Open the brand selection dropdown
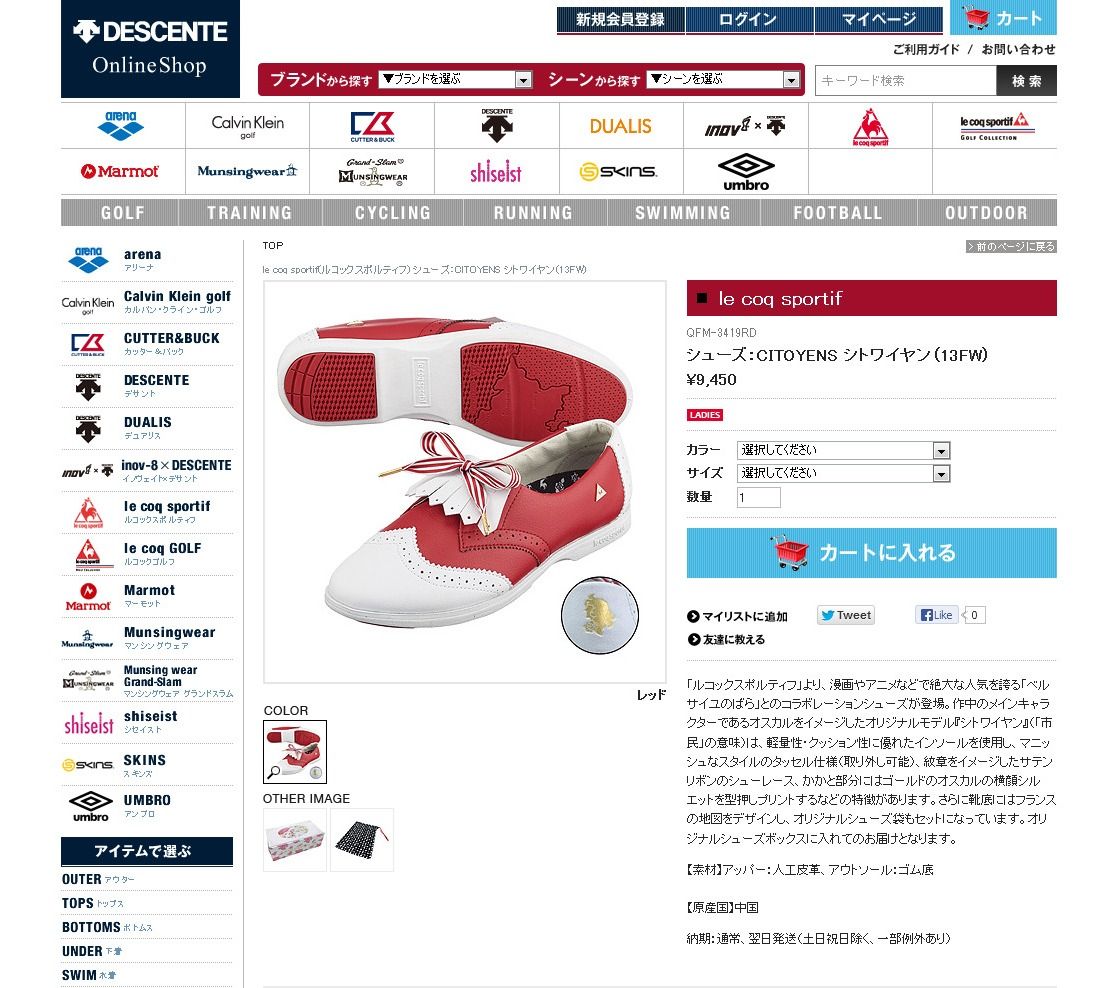The height and width of the screenshot is (988, 1103). [455, 79]
